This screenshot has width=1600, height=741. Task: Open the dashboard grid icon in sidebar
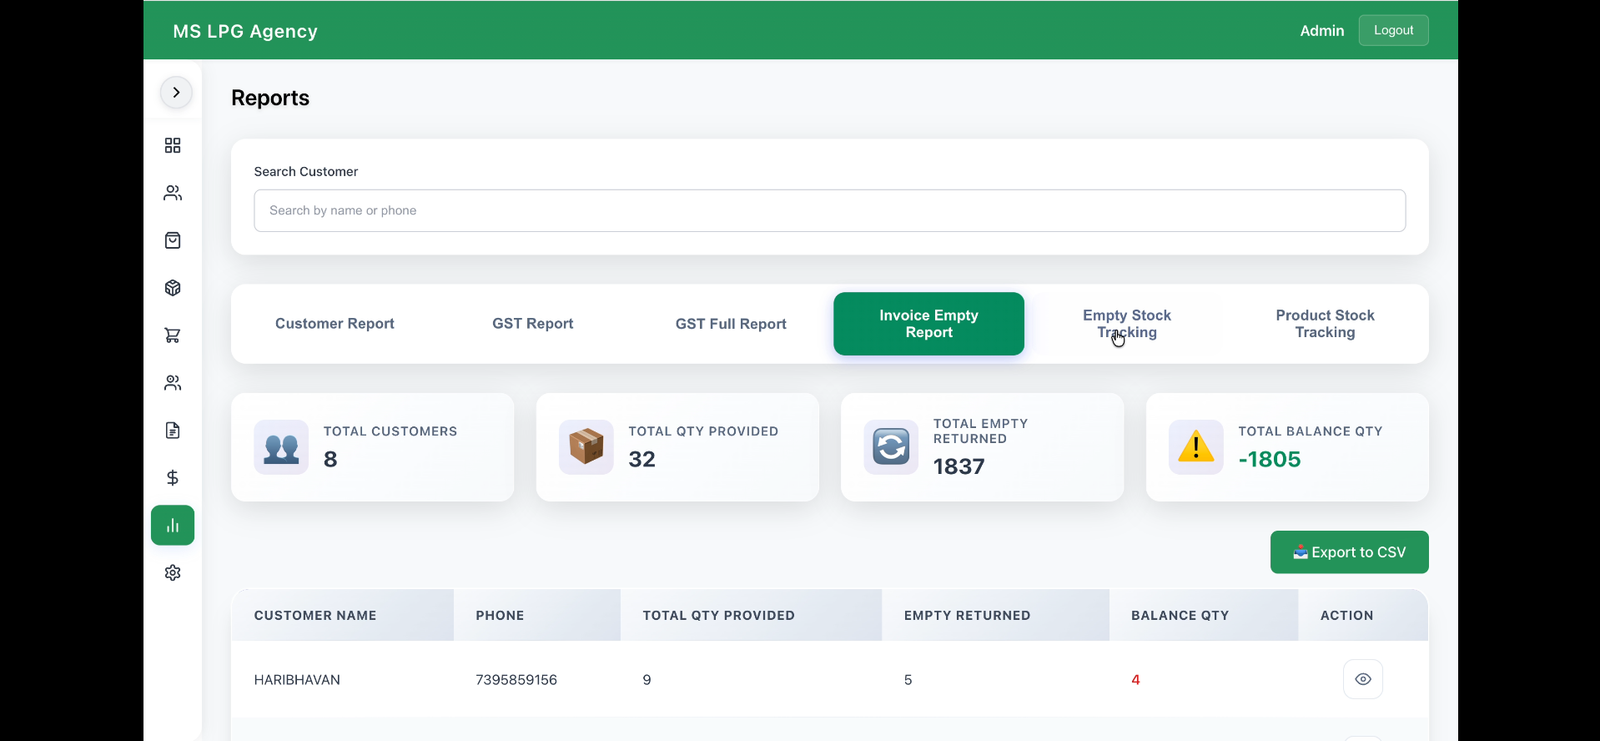coord(172,145)
